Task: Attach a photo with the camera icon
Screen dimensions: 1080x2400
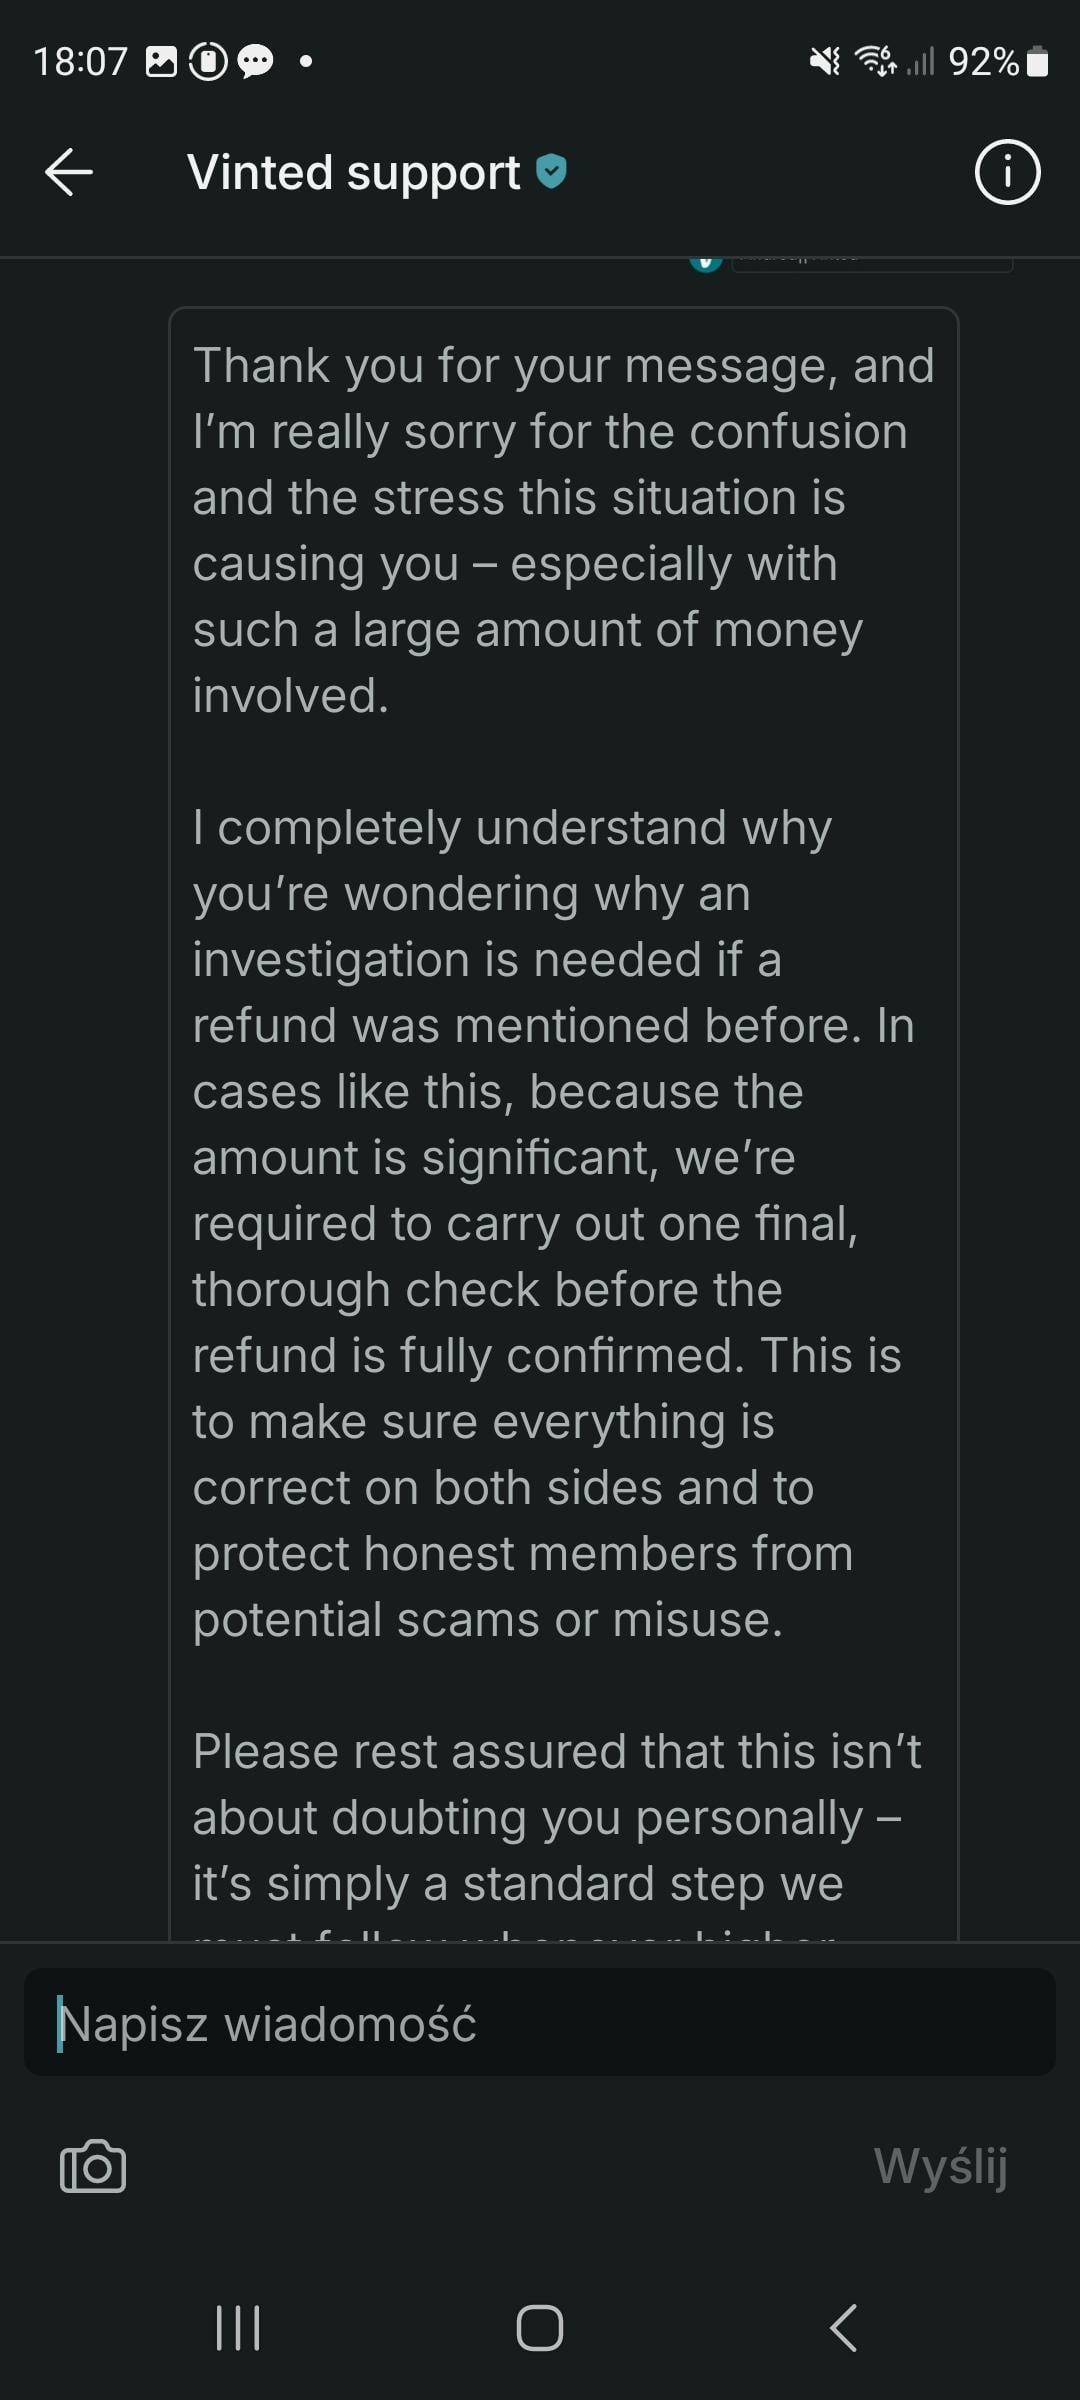Action: tap(93, 2166)
